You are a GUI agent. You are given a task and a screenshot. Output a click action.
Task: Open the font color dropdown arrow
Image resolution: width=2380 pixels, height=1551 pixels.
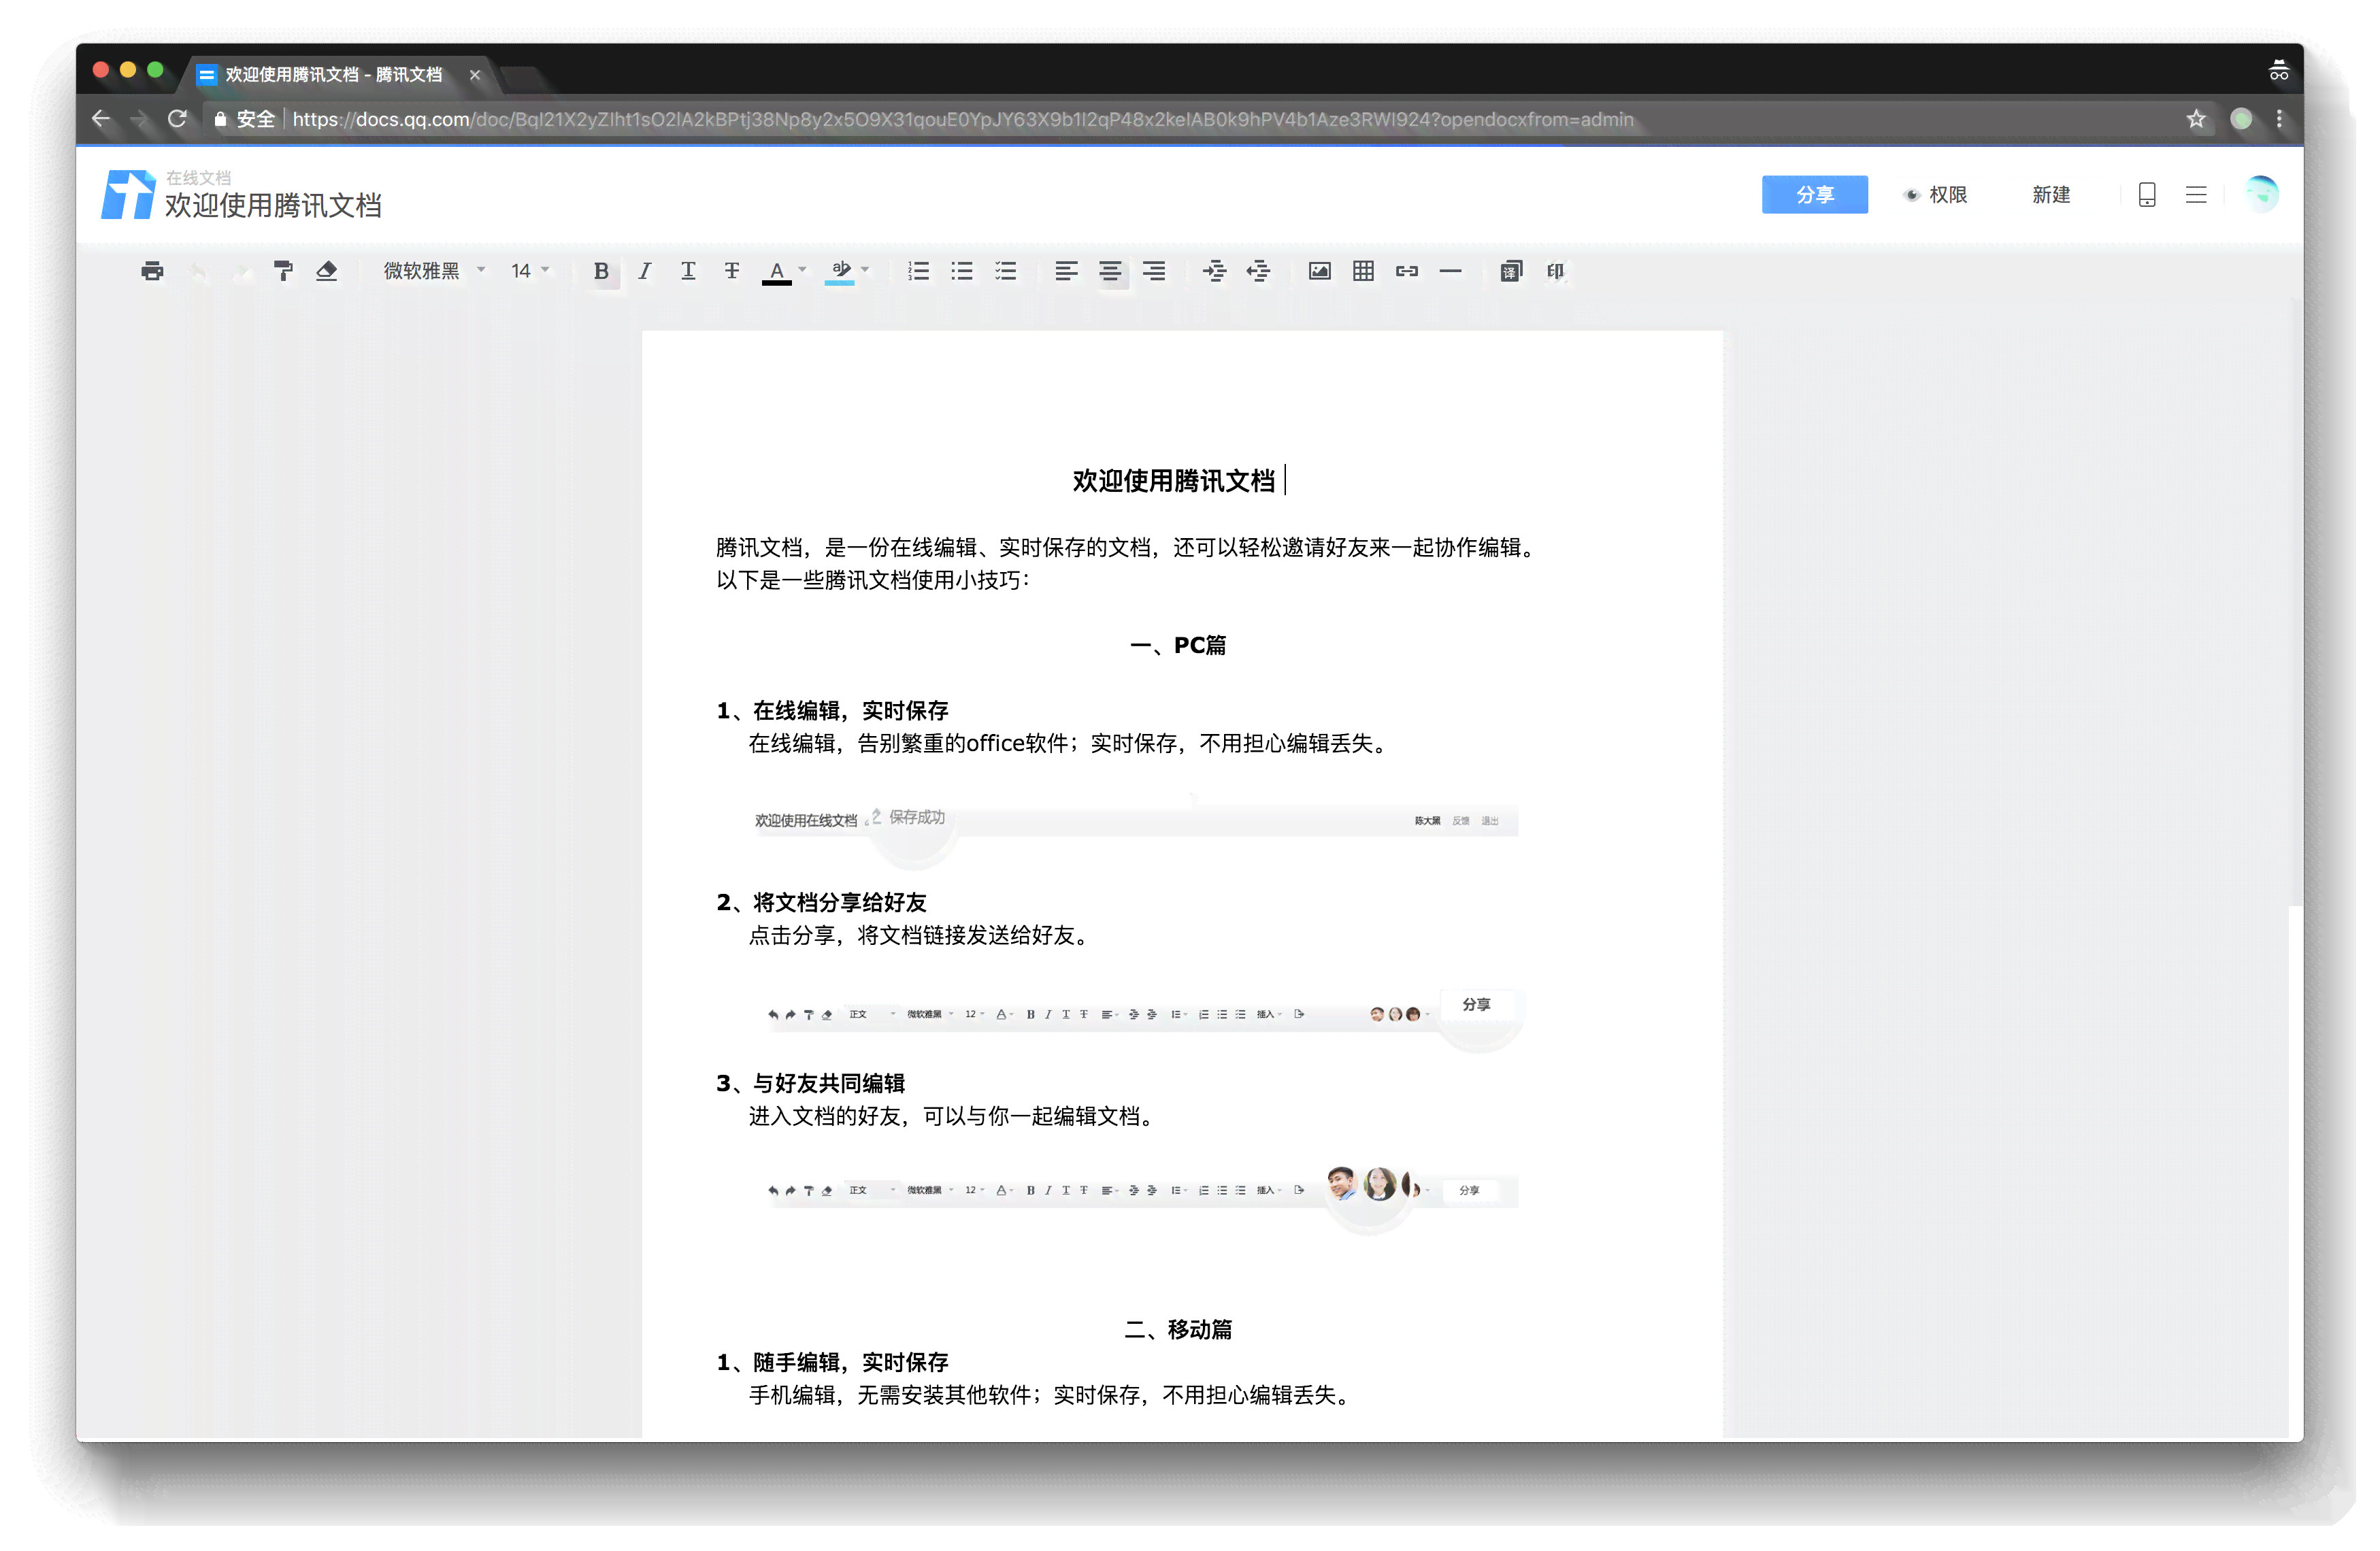802,270
